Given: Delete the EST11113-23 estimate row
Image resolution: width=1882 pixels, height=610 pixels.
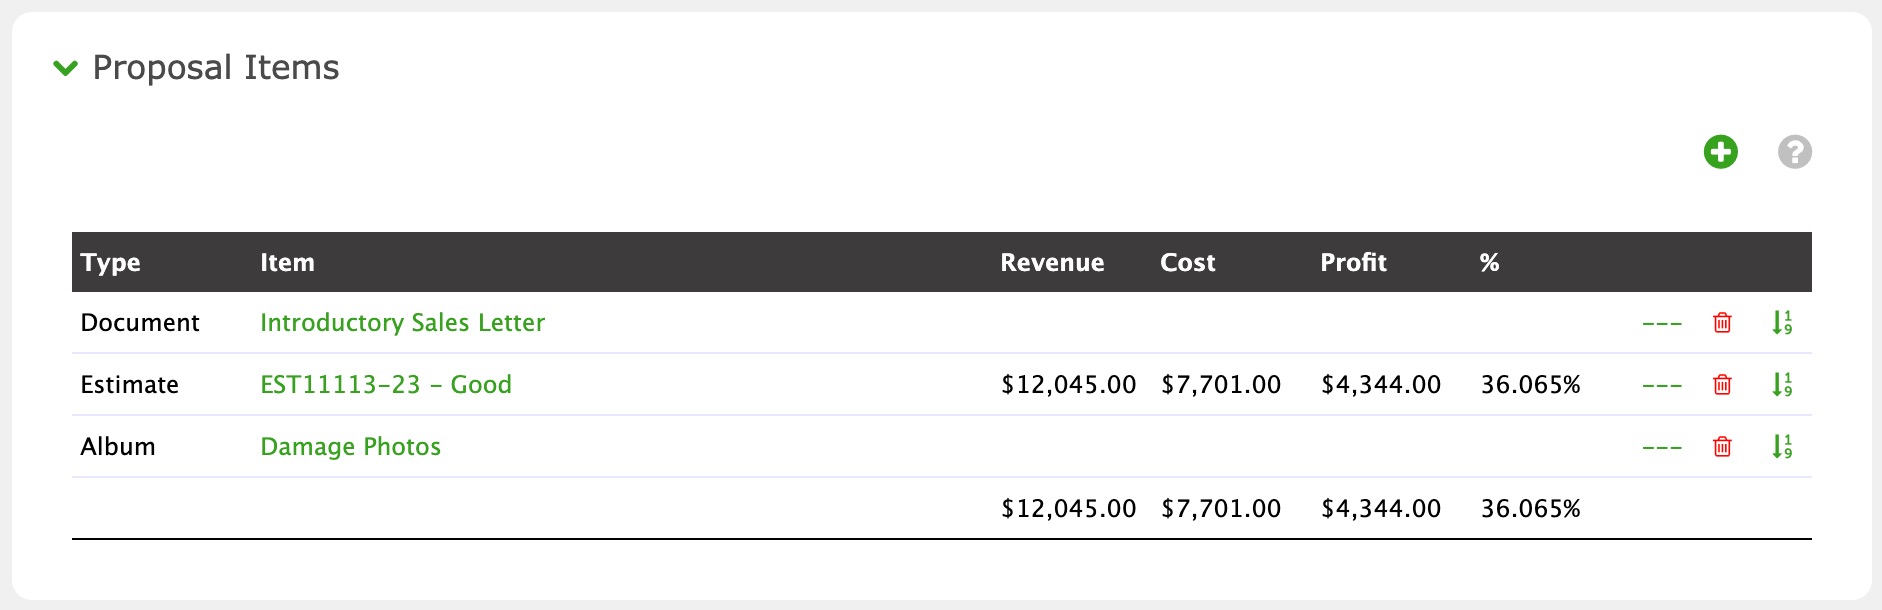Looking at the screenshot, I should [x=1722, y=385].
